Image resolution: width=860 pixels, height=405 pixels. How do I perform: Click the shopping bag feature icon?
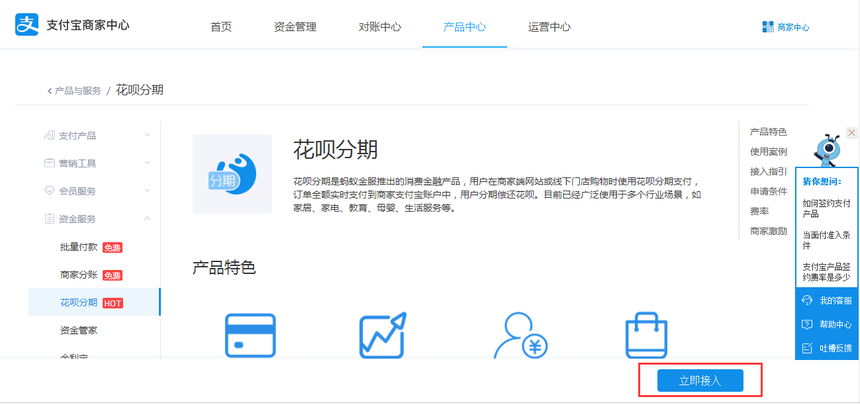[x=647, y=335]
